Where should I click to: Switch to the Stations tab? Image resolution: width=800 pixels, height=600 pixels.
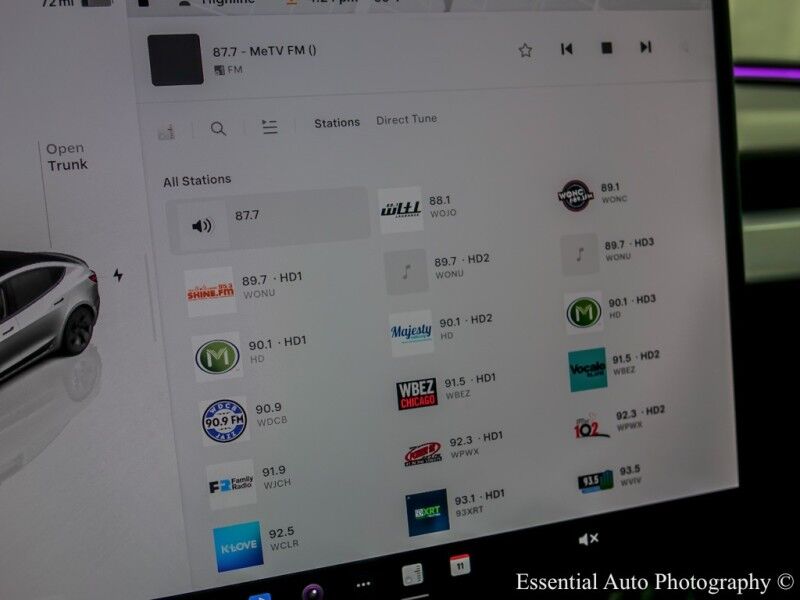click(x=337, y=123)
